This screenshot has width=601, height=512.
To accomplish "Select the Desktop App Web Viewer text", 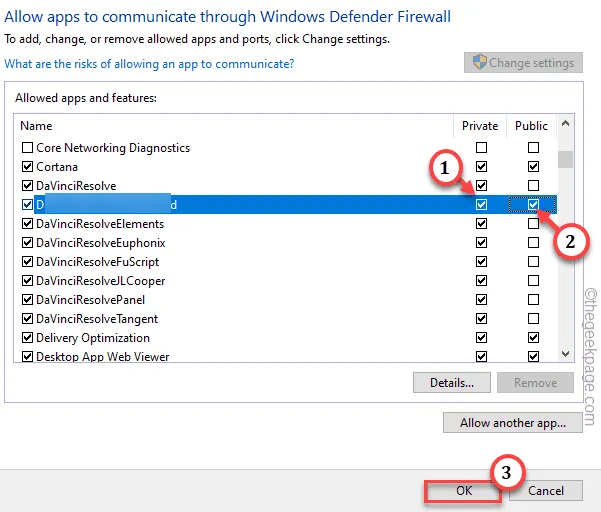I will click(103, 356).
